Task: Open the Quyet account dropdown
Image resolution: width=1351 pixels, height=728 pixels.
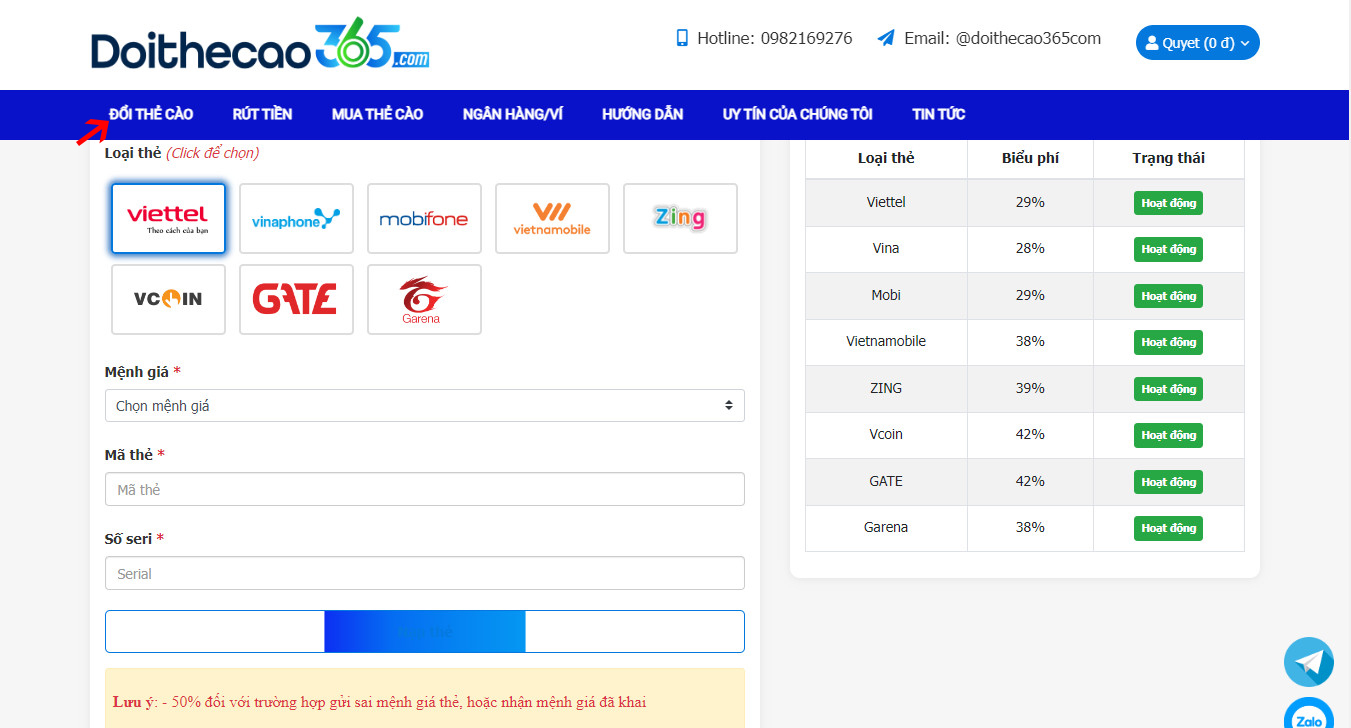Action: [1197, 43]
